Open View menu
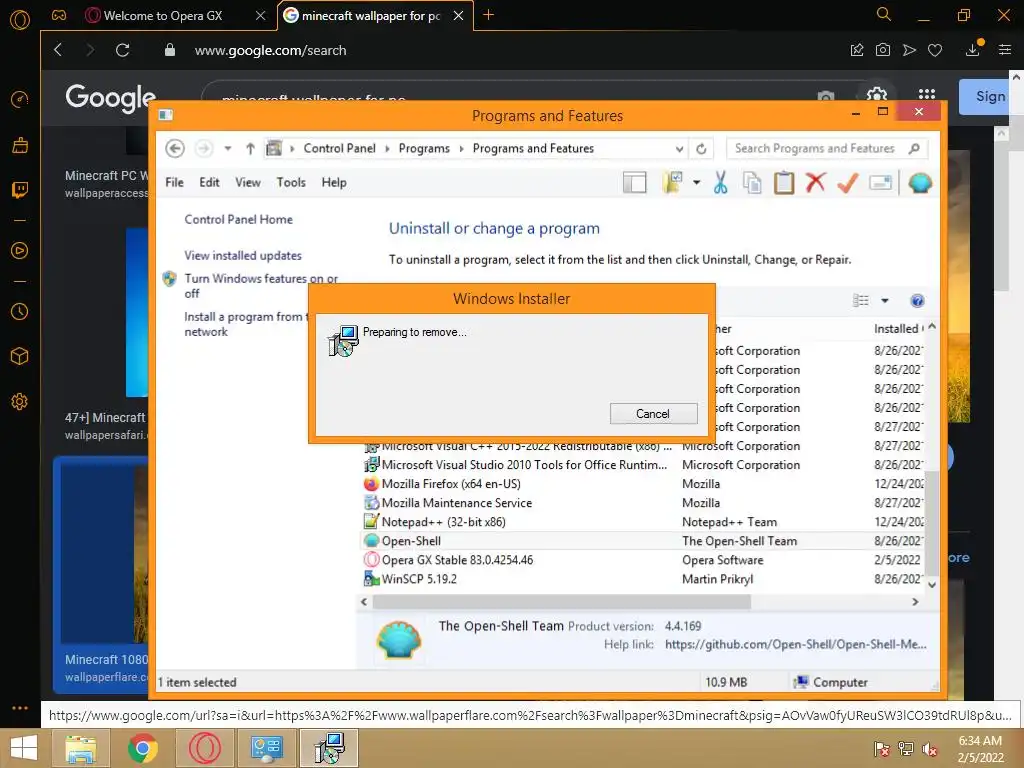 (248, 182)
